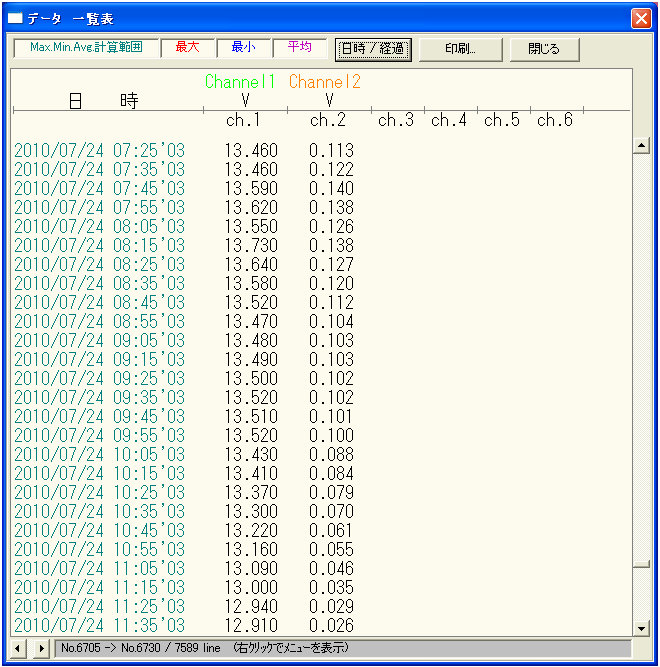Click ch.1 value 12.940
This screenshot has height=667, width=660.
pyautogui.click(x=251, y=607)
